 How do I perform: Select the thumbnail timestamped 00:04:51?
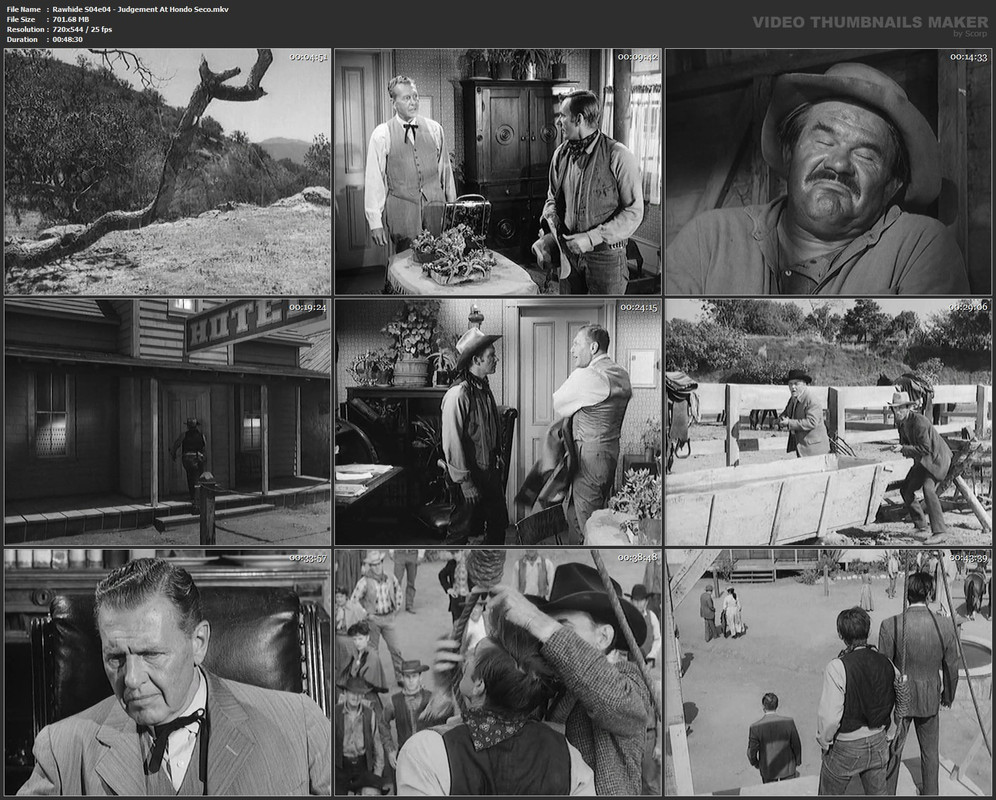pyautogui.click(x=168, y=172)
